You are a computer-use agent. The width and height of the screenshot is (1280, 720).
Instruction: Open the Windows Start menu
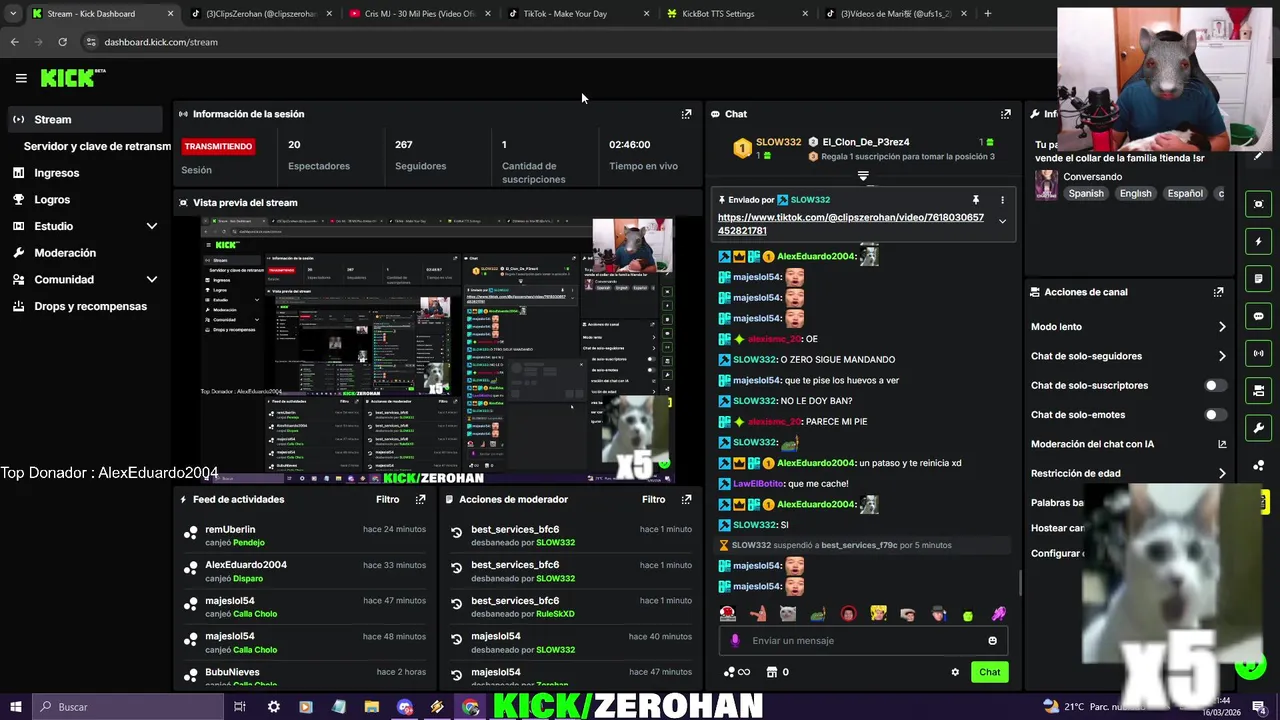(x=15, y=707)
